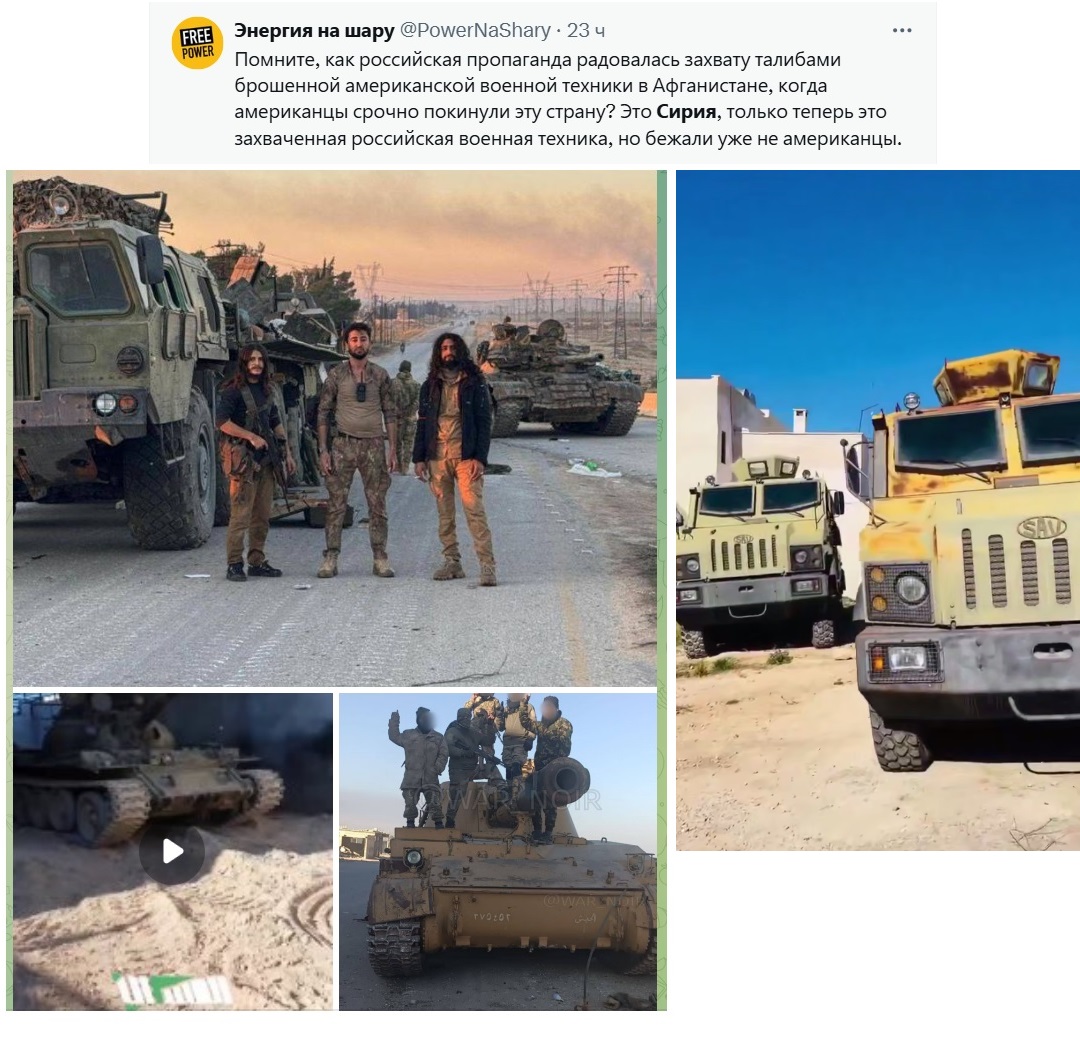Click the @PowerNaShary handle
Image resolution: width=1080 pixels, height=1042 pixels.
coord(475,30)
